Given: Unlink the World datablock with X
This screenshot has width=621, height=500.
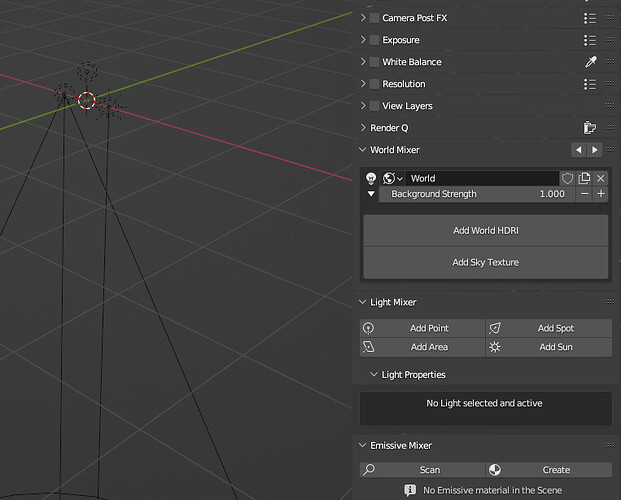Looking at the screenshot, I should tap(600, 178).
